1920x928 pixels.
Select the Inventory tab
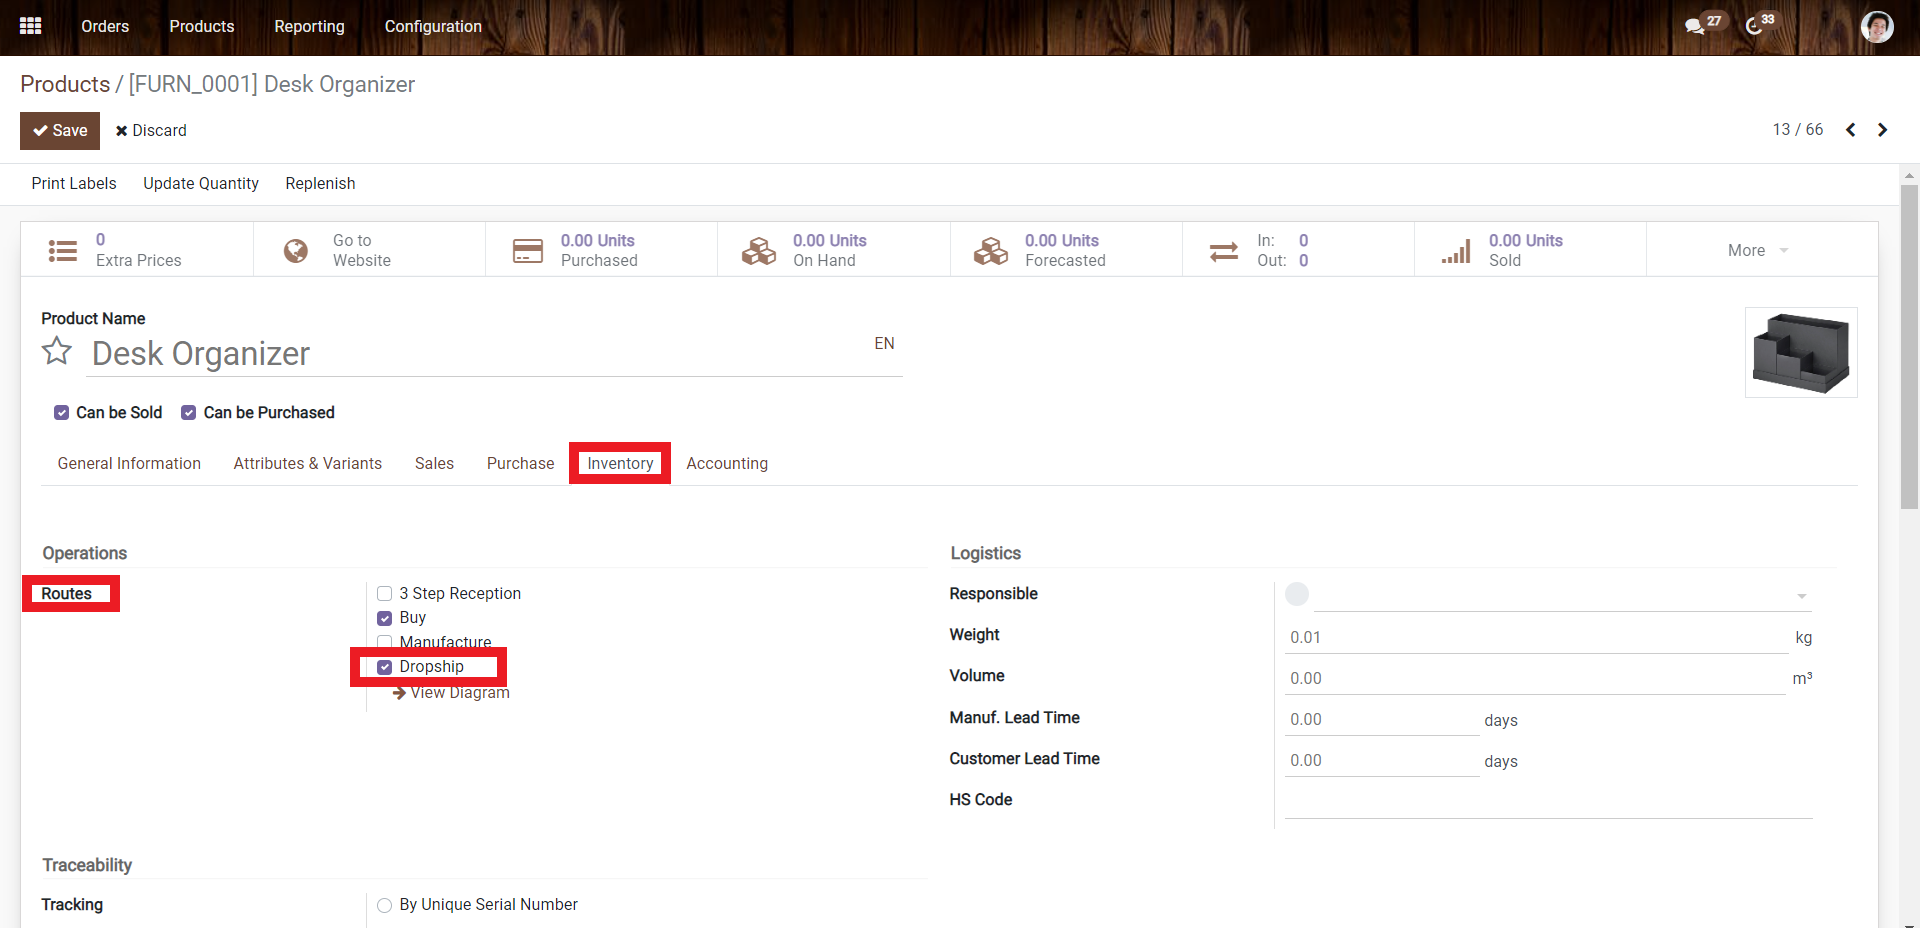620,463
